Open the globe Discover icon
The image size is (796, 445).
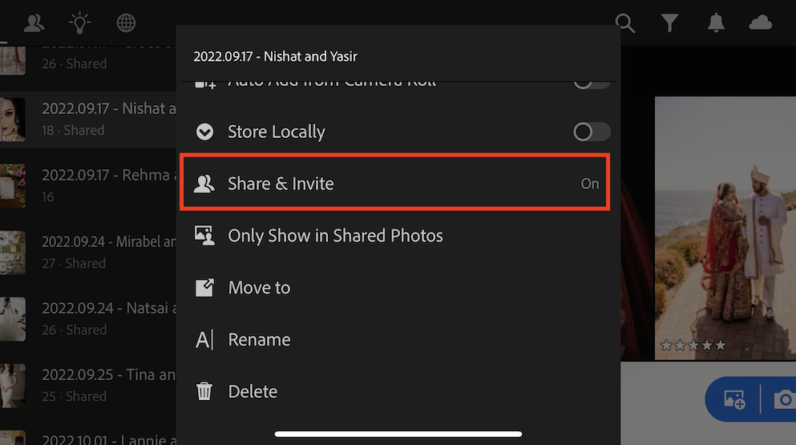[x=126, y=22]
